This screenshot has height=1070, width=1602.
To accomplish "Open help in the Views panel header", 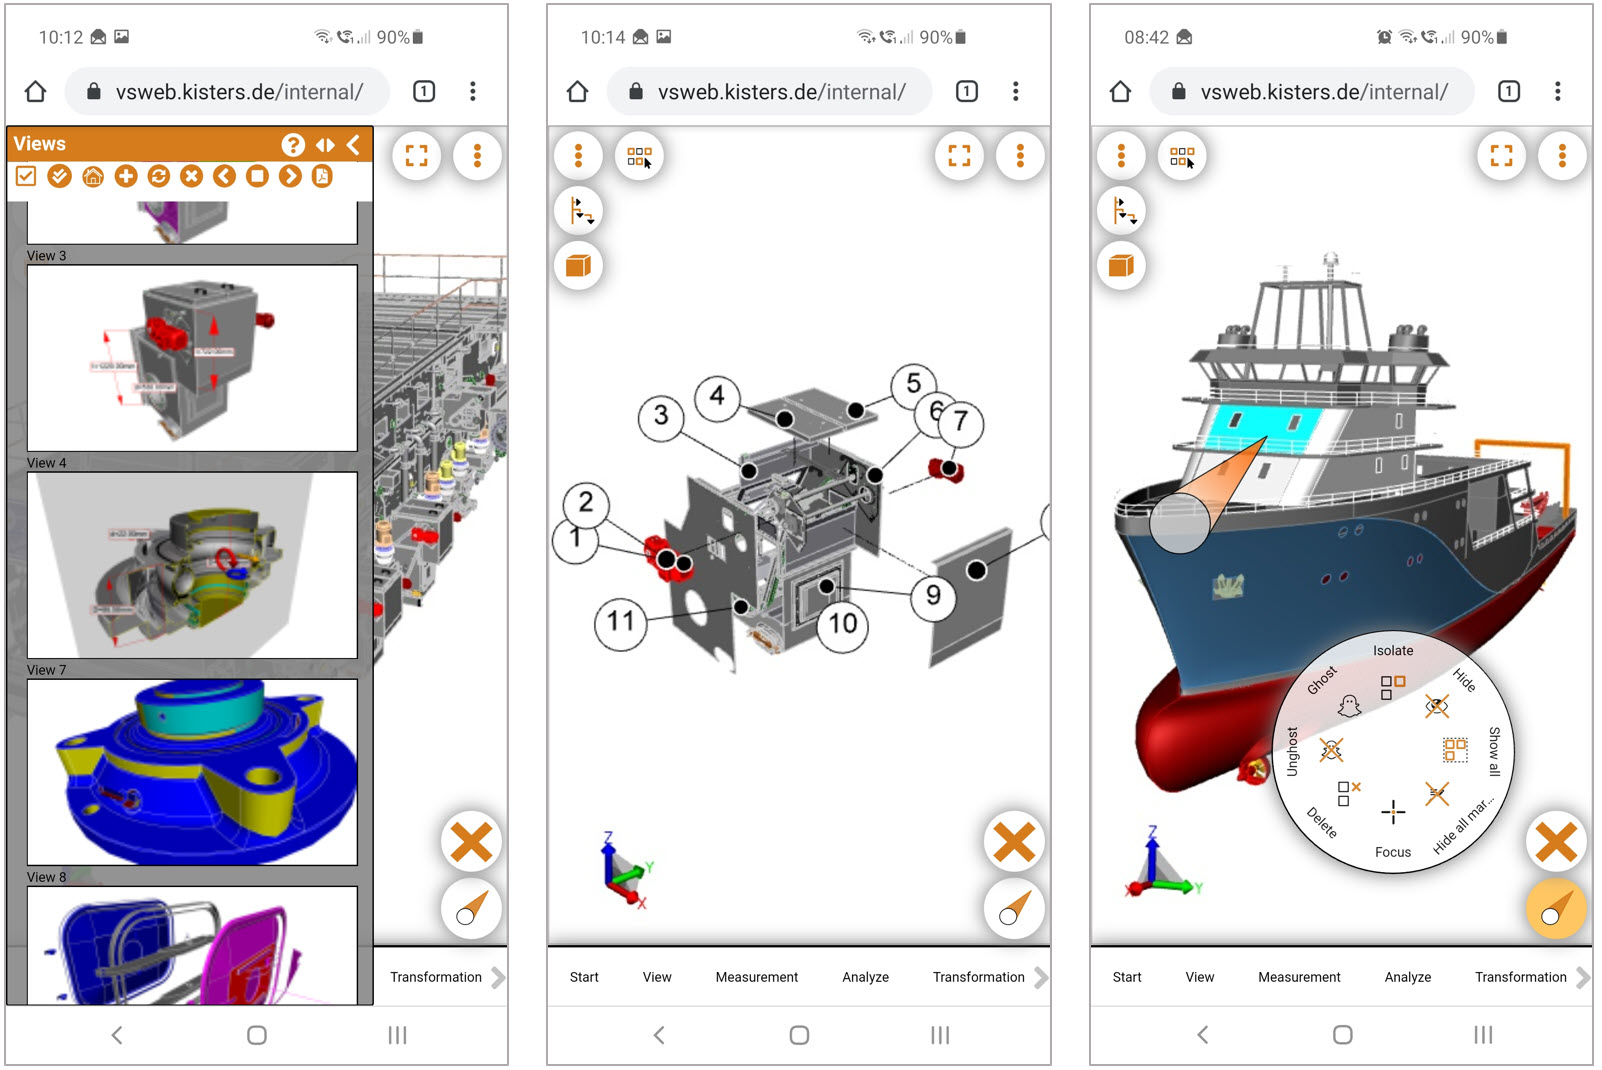I will pyautogui.click(x=293, y=145).
